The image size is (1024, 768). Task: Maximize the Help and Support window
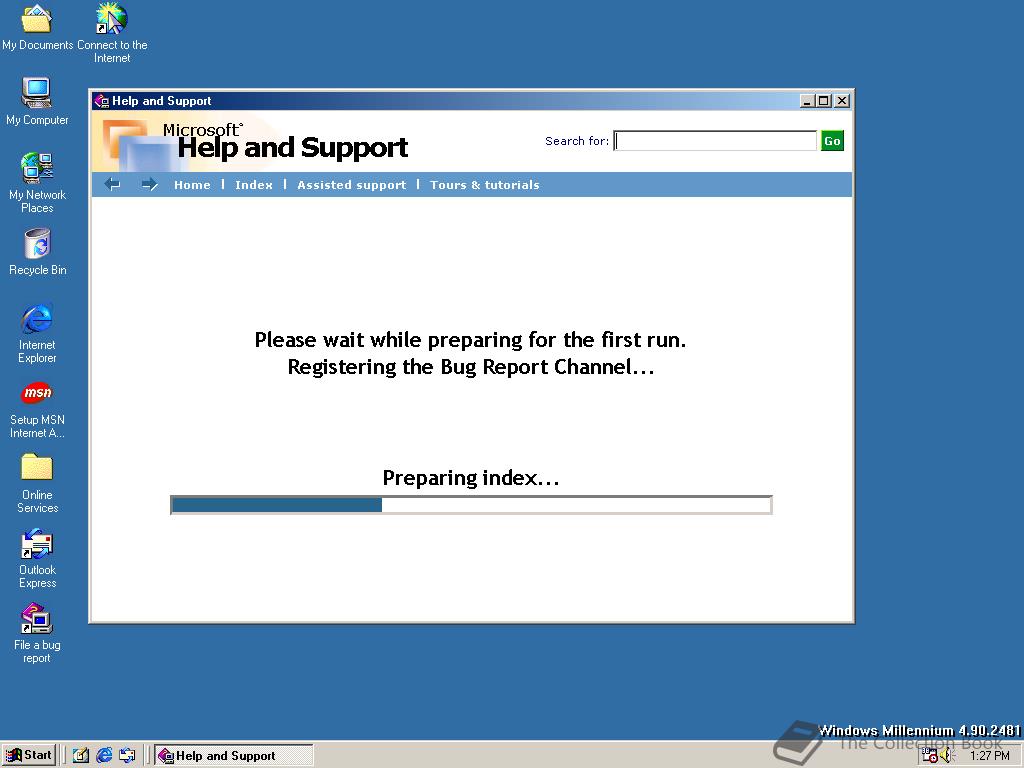pyautogui.click(x=824, y=101)
